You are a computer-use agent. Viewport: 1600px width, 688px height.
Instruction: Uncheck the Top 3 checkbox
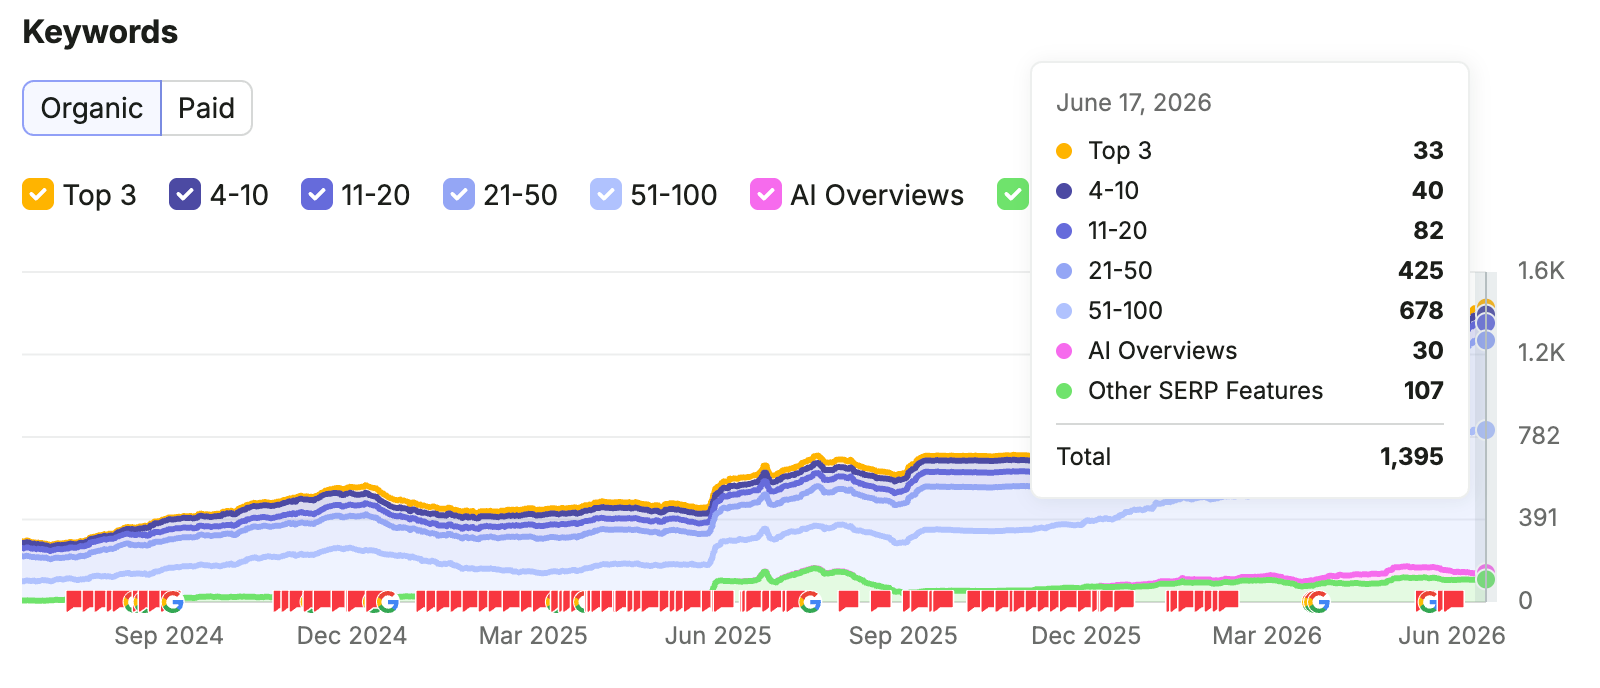click(38, 194)
